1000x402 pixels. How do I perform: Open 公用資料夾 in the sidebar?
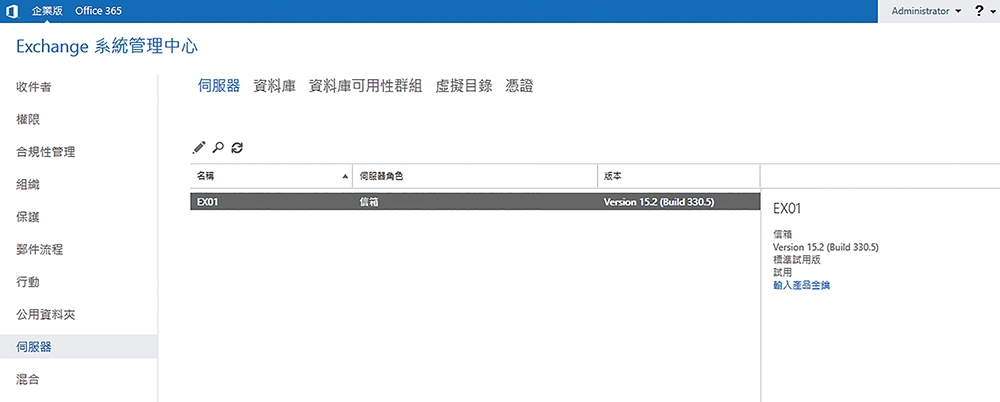click(45, 315)
